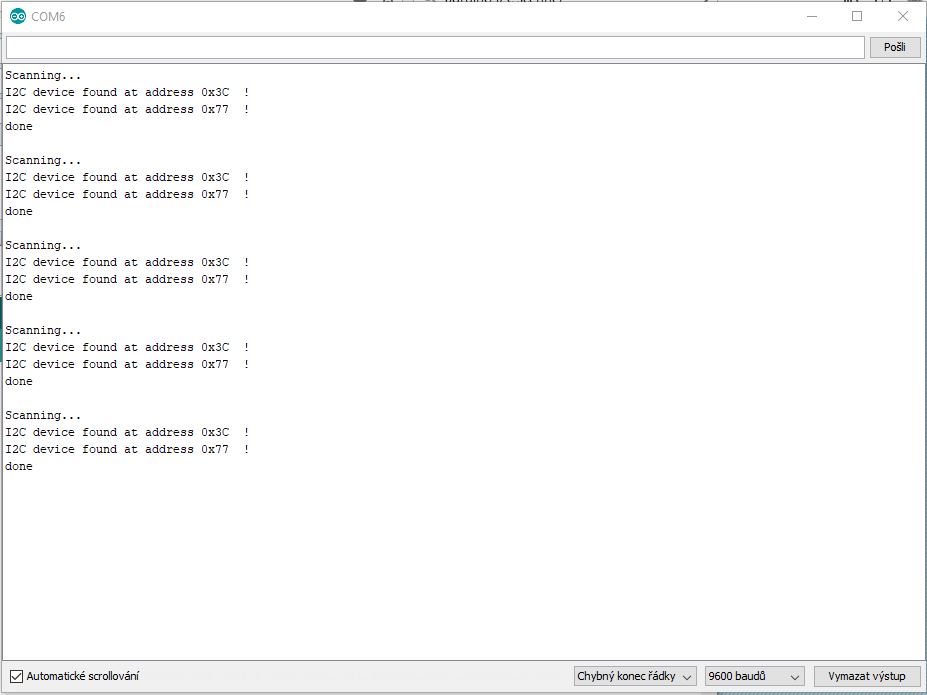This screenshot has width=927, height=695.
Task: Click the first "done" line in the output
Action: tap(19, 126)
